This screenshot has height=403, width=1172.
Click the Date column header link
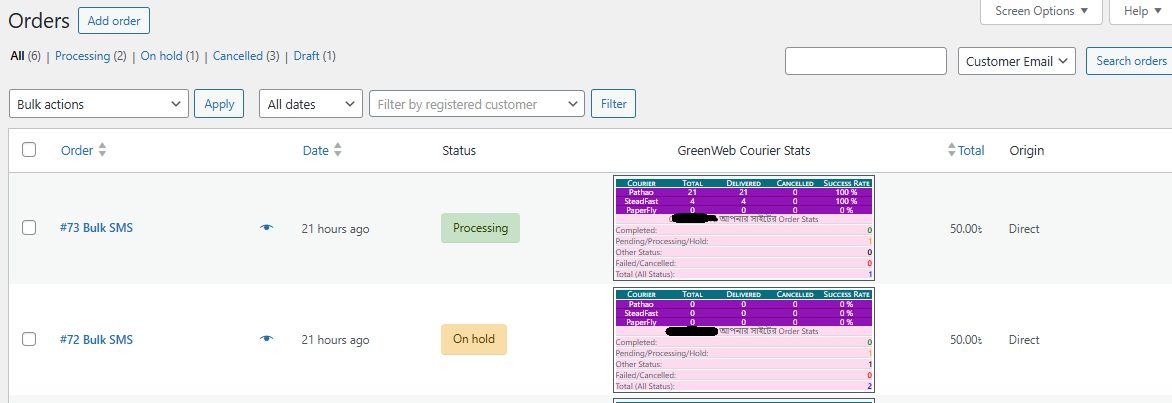click(x=315, y=150)
